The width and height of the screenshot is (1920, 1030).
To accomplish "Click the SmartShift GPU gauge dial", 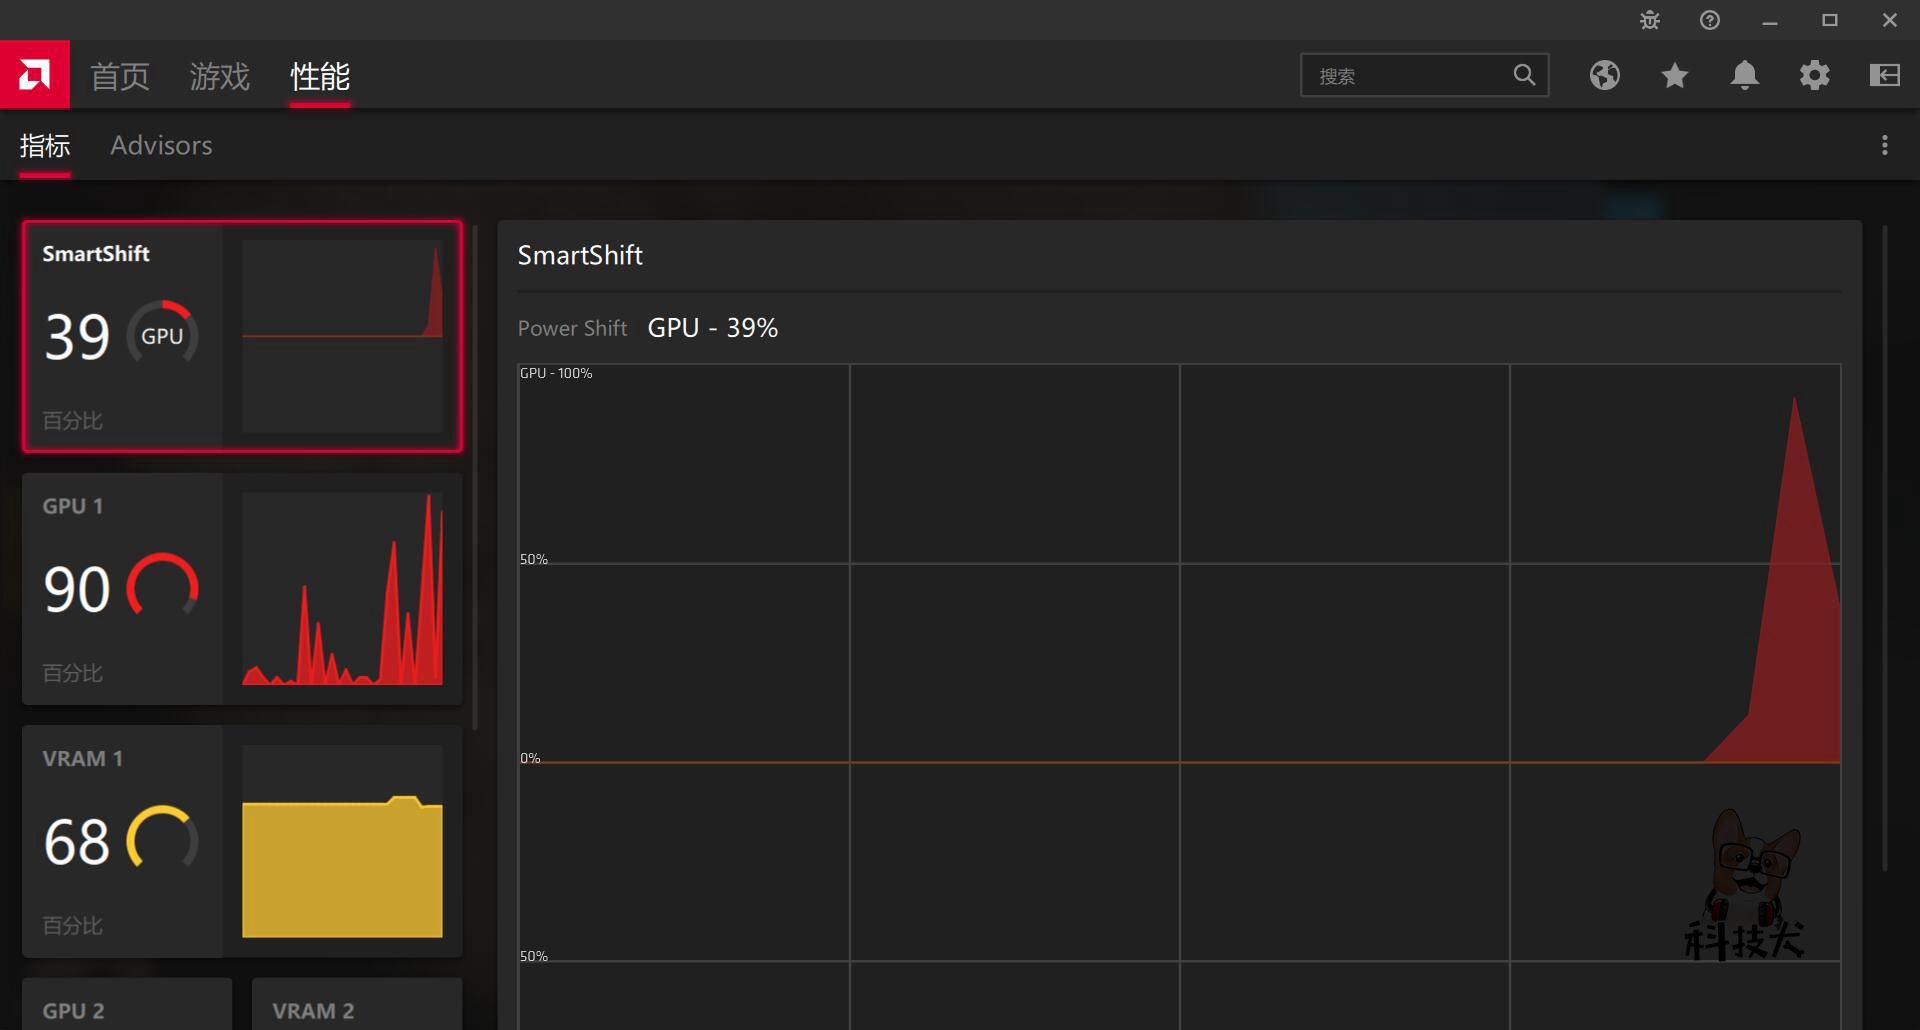I will point(162,335).
